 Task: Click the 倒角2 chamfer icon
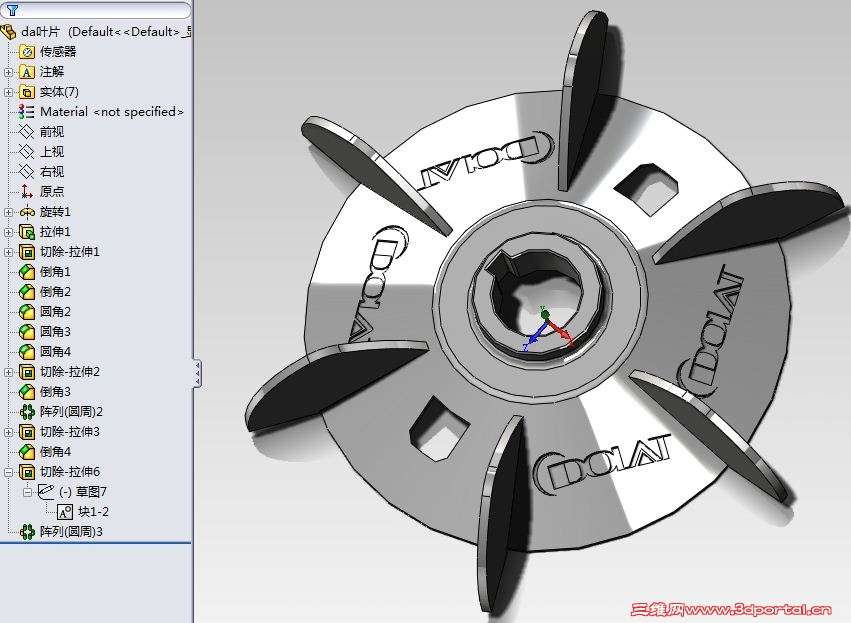27,292
